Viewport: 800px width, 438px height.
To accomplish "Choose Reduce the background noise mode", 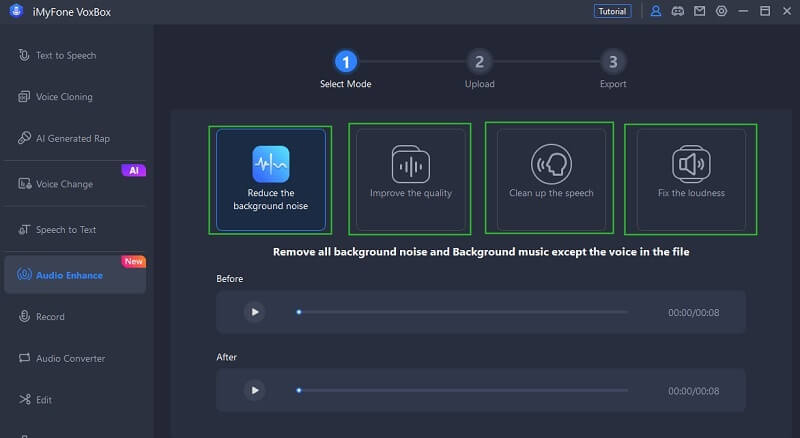I will pyautogui.click(x=270, y=180).
